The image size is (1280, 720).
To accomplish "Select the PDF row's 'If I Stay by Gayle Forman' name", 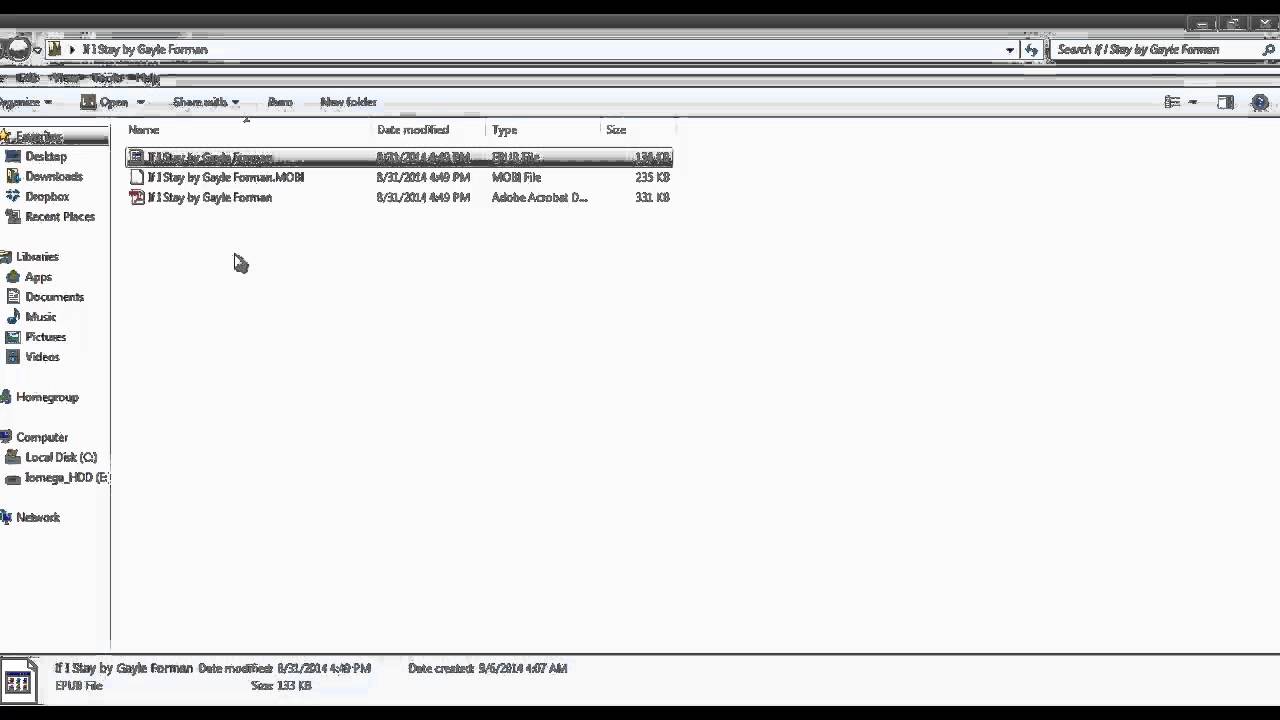I will coord(210,197).
